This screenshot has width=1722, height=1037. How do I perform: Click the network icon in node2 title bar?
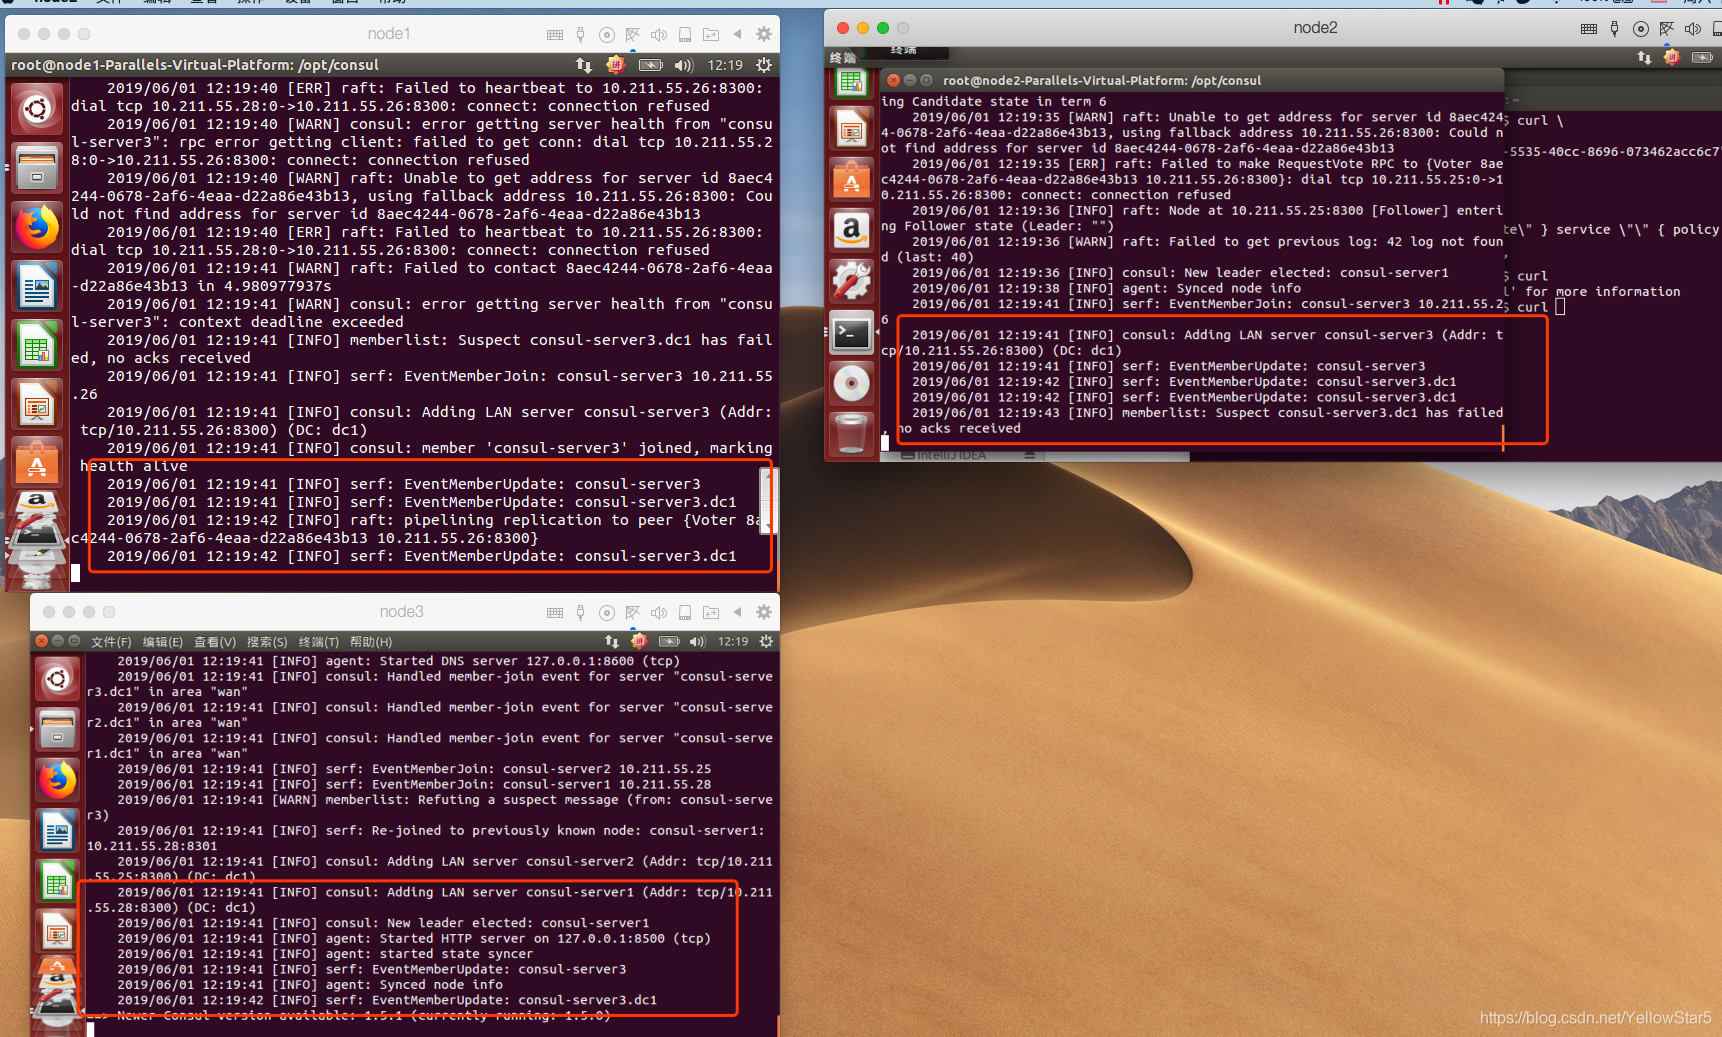click(x=1667, y=29)
